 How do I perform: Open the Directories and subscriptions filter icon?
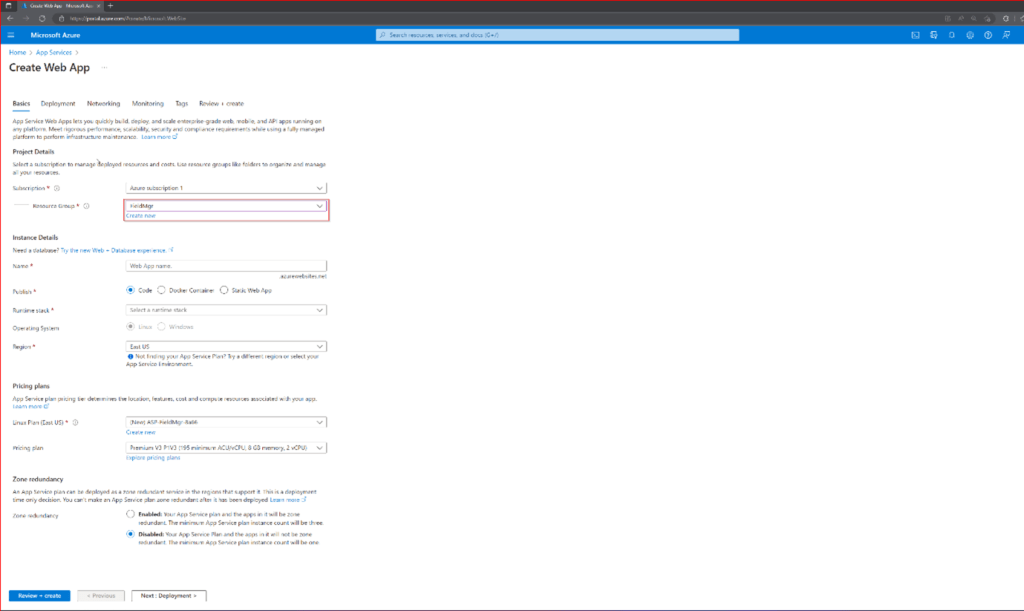coord(933,35)
